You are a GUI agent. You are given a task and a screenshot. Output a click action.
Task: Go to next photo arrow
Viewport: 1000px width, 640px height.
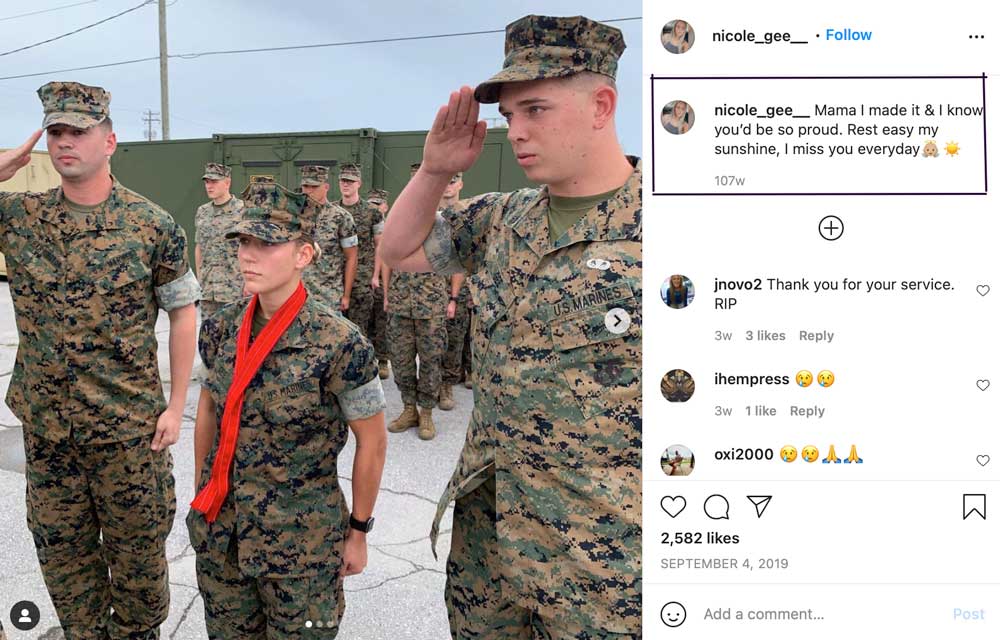[617, 321]
